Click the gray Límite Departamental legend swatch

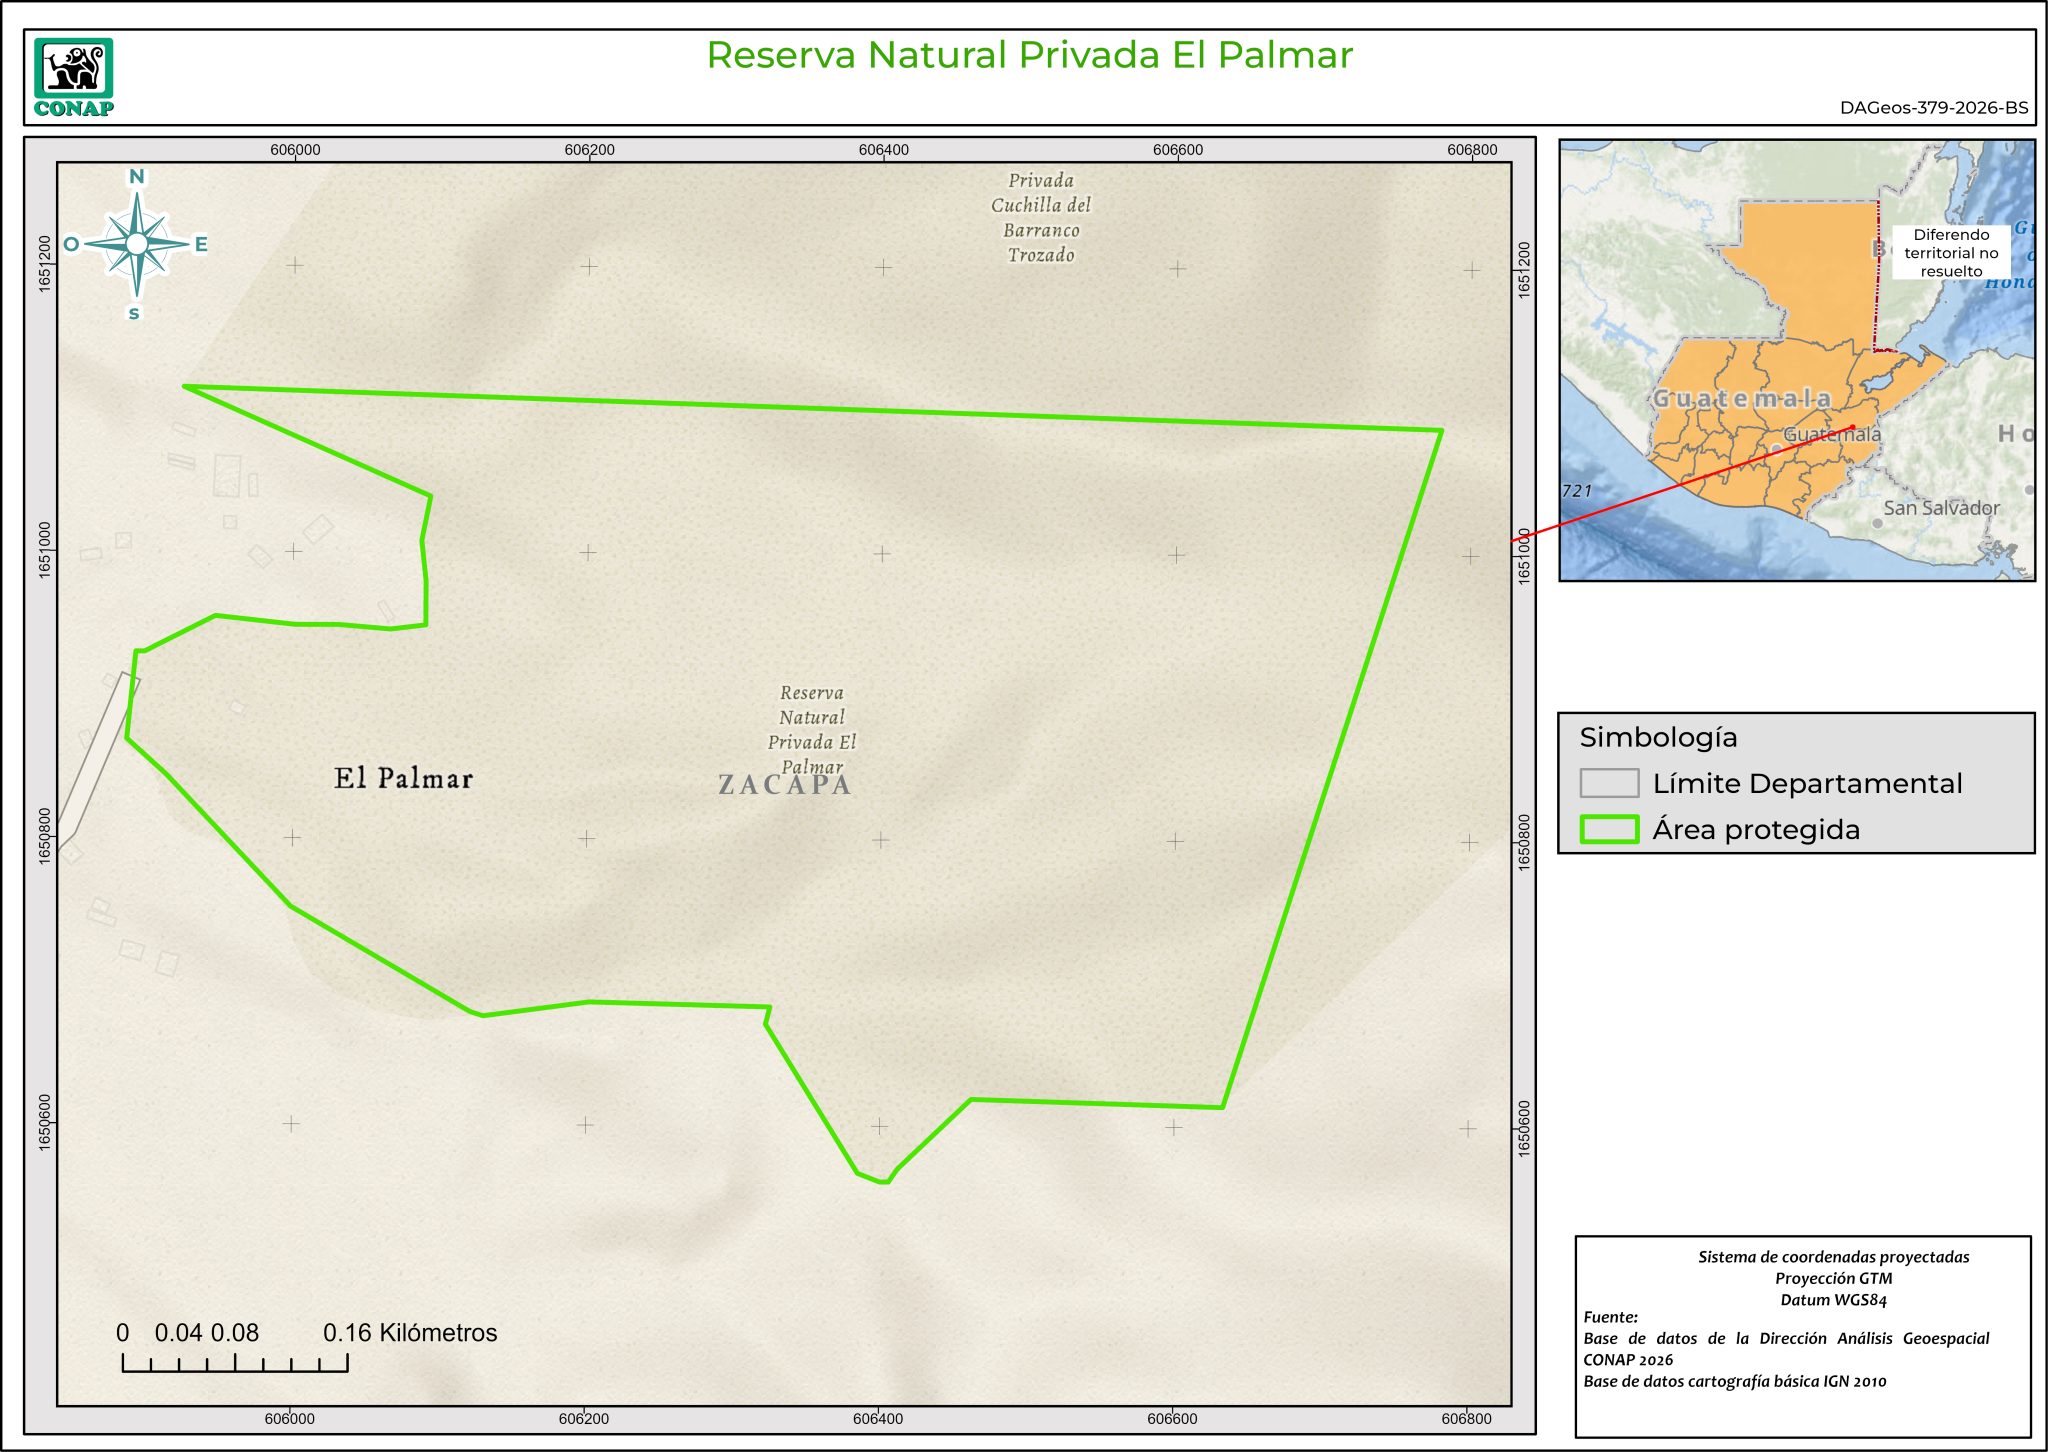click(1608, 783)
